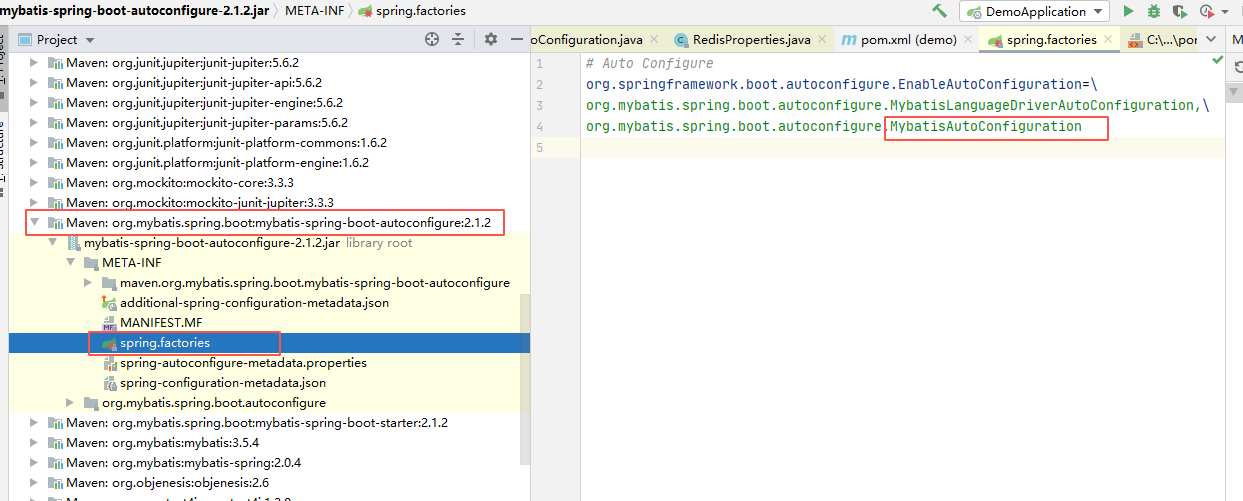The height and width of the screenshot is (501, 1243).
Task: Hide the Project tool window
Action: click(516, 39)
